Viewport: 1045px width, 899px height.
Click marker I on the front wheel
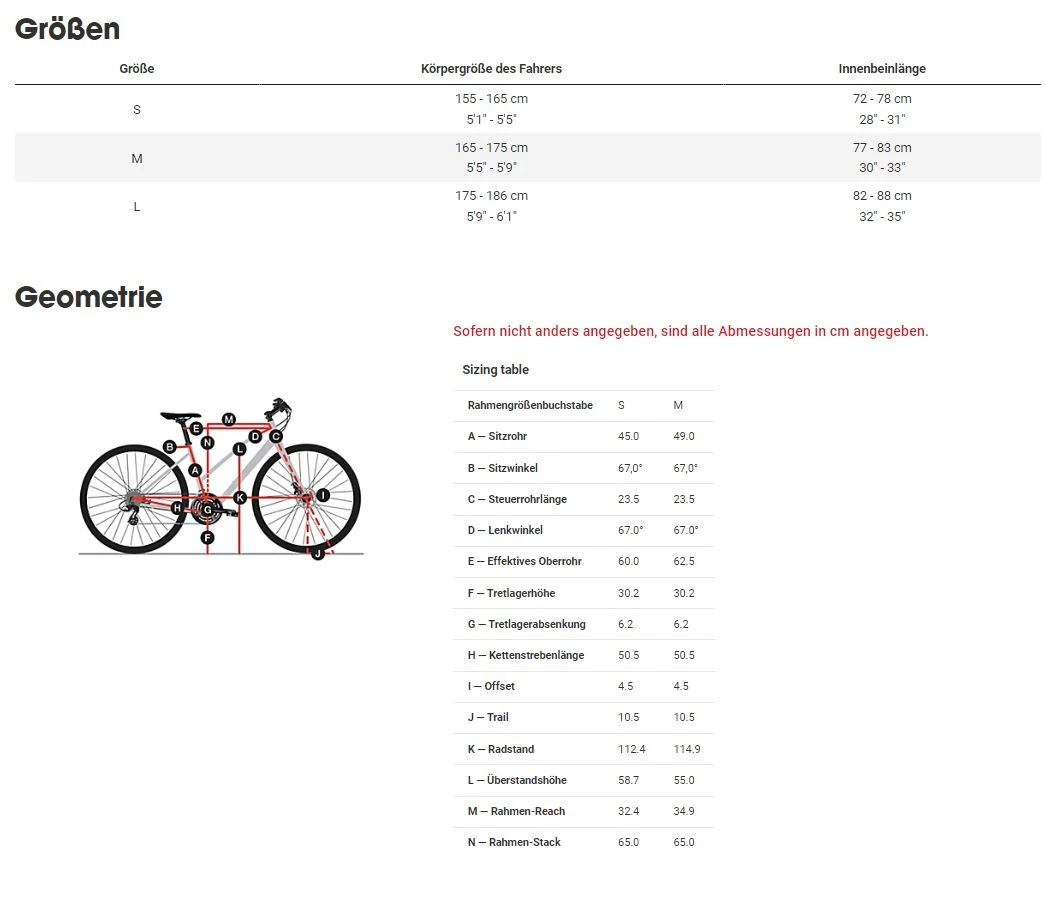[x=323, y=495]
